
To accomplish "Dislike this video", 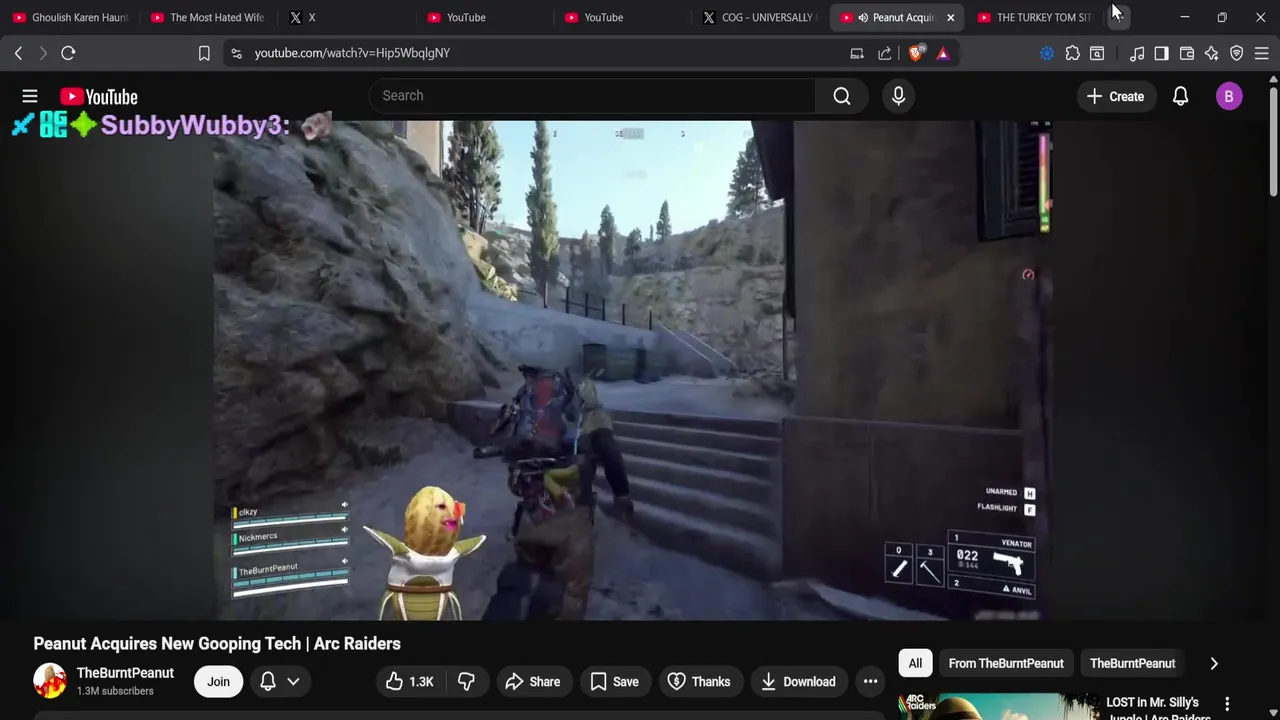I will coord(466,682).
